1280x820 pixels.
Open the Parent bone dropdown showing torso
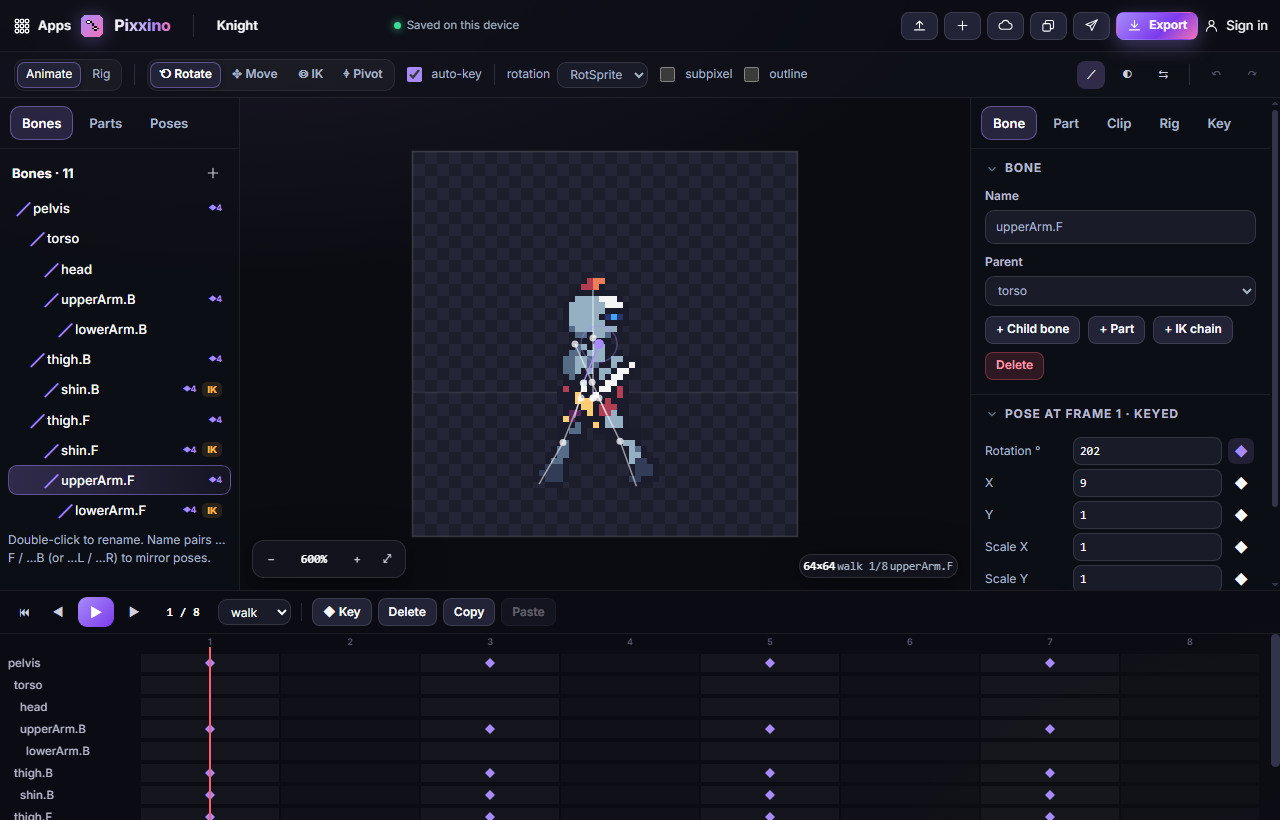[x=1120, y=291]
